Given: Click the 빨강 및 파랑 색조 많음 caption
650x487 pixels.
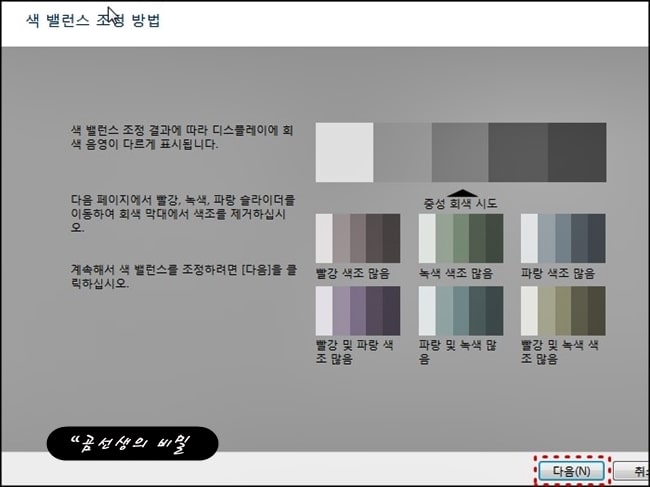Looking at the screenshot, I should click(354, 352).
